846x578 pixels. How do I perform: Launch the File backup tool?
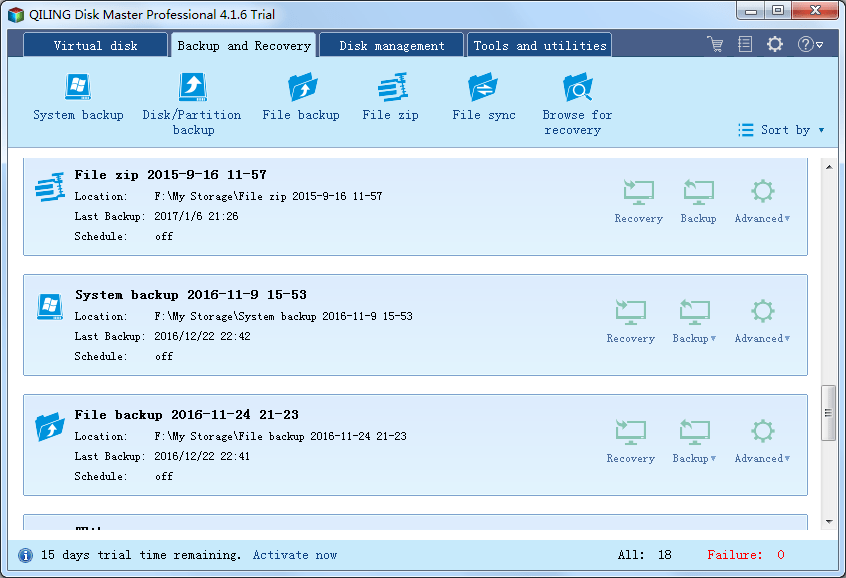301,97
